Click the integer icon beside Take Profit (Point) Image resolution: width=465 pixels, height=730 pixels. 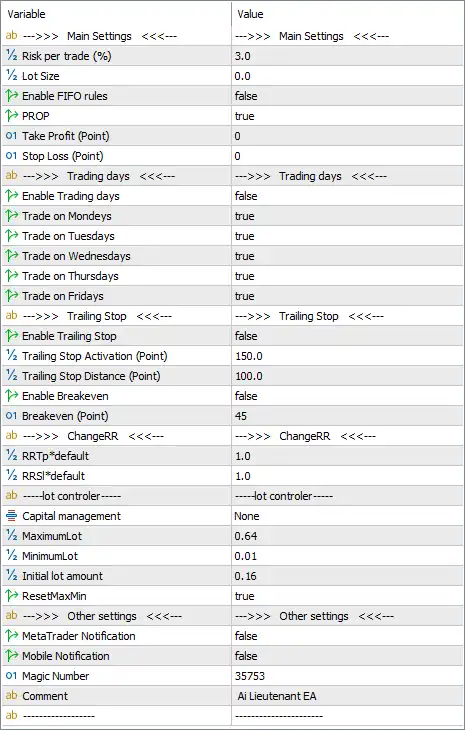11,136
